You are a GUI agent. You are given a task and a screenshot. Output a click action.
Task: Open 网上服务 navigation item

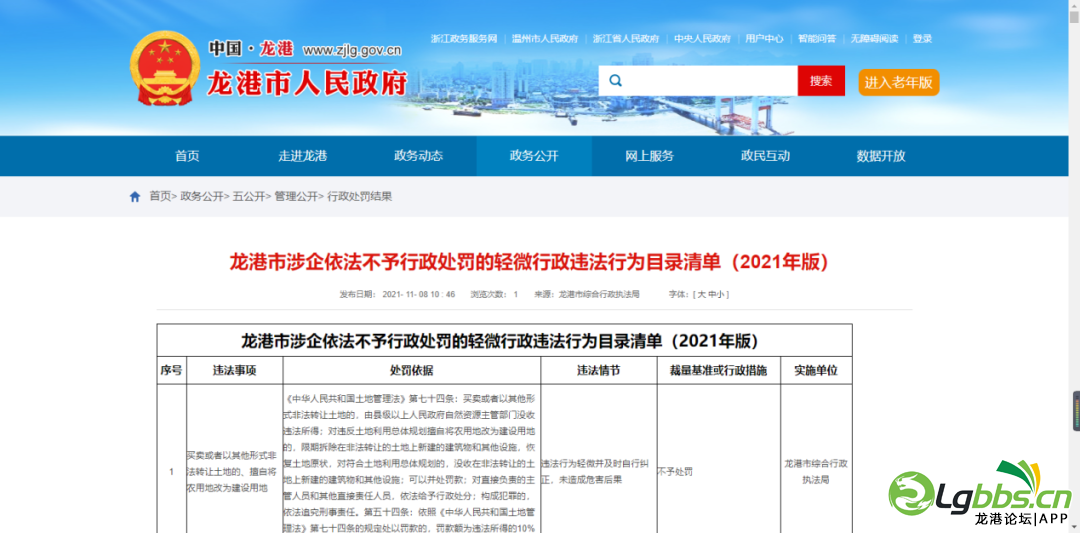pyautogui.click(x=650, y=156)
